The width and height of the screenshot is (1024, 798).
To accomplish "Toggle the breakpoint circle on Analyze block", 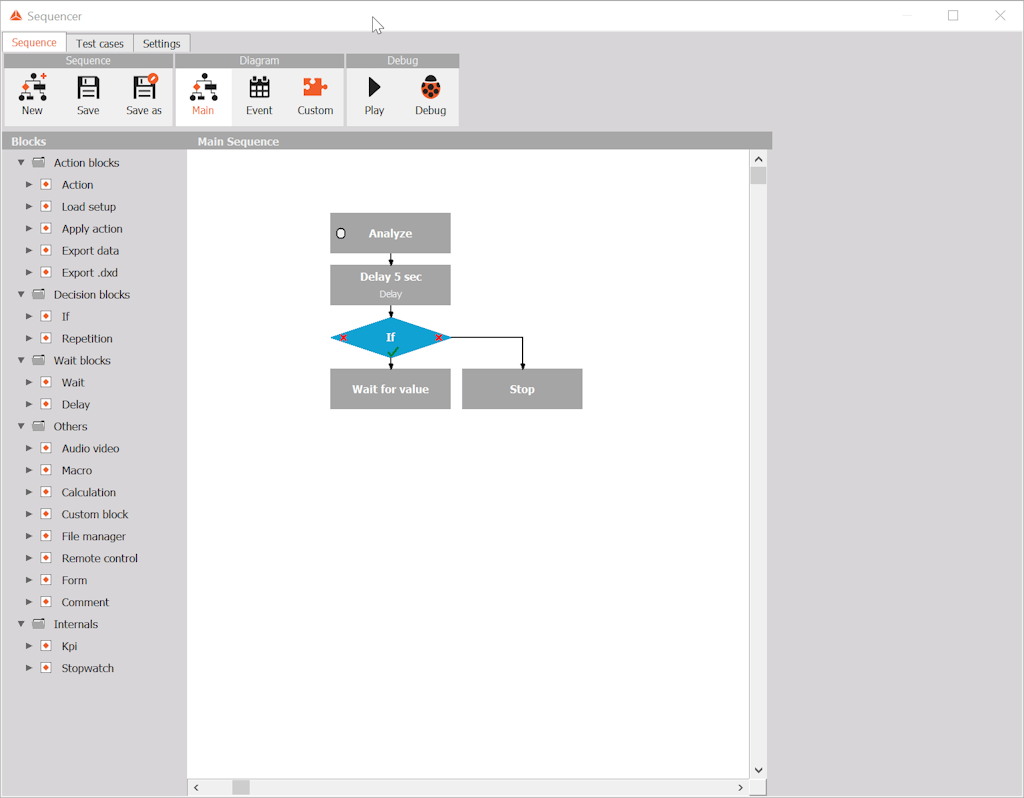I will [x=341, y=233].
